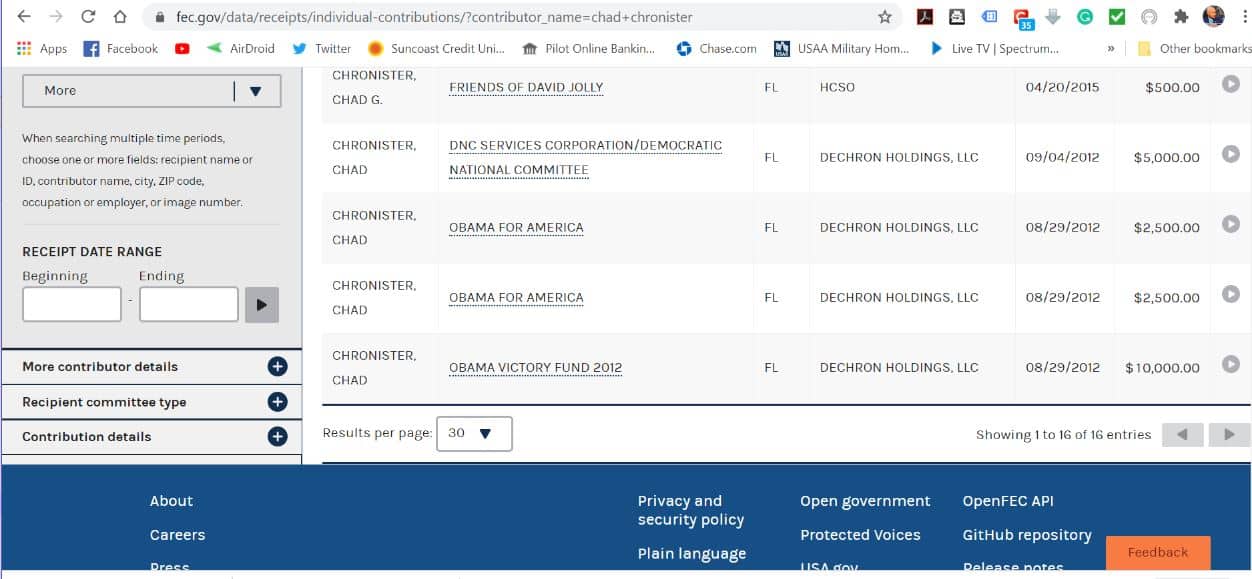
Task: Open the Live TV Spectrum bookmark
Action: 994,48
